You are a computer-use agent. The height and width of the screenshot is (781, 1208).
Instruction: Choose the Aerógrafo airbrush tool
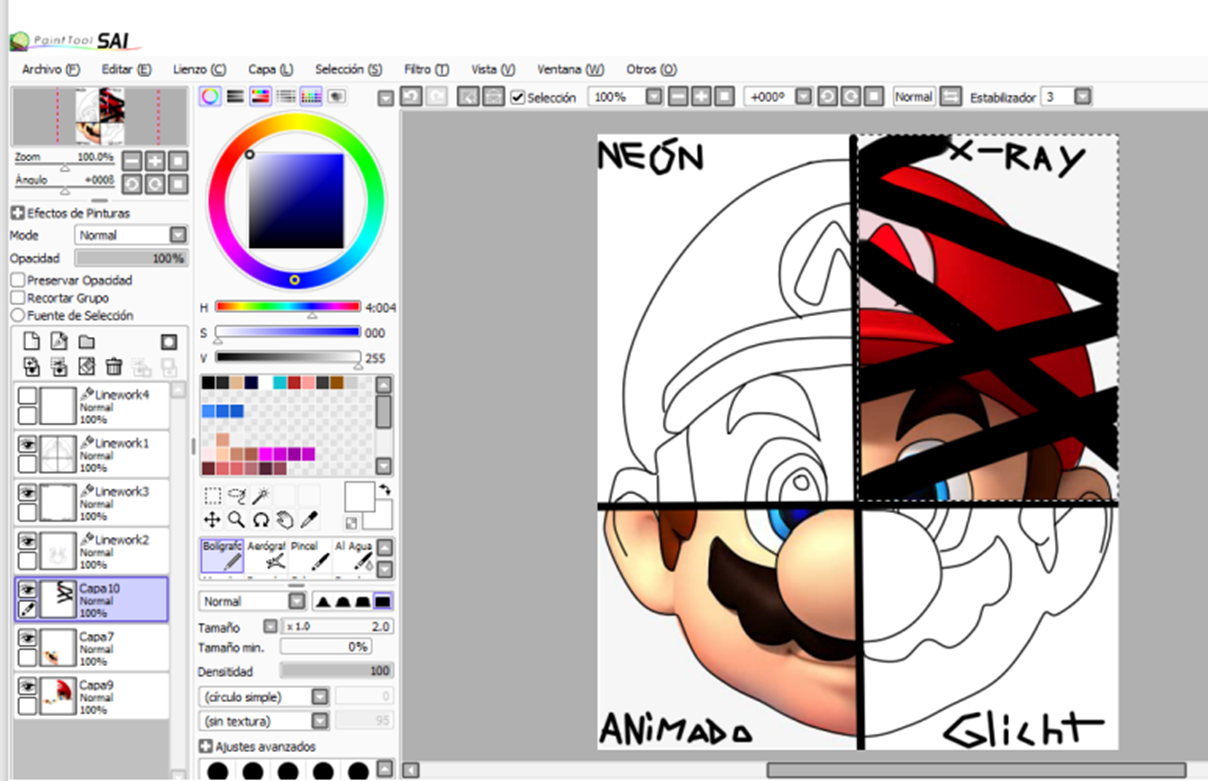(266, 556)
